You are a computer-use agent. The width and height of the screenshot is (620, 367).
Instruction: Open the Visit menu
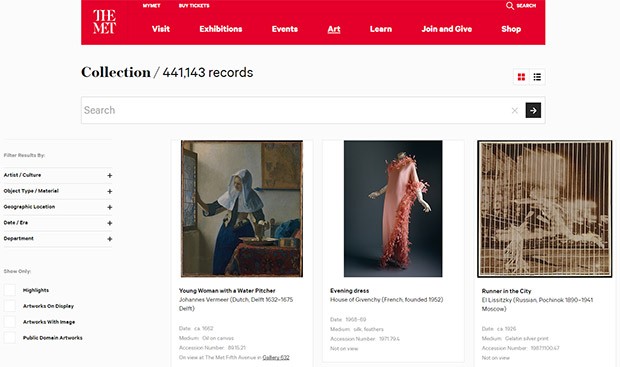click(161, 29)
